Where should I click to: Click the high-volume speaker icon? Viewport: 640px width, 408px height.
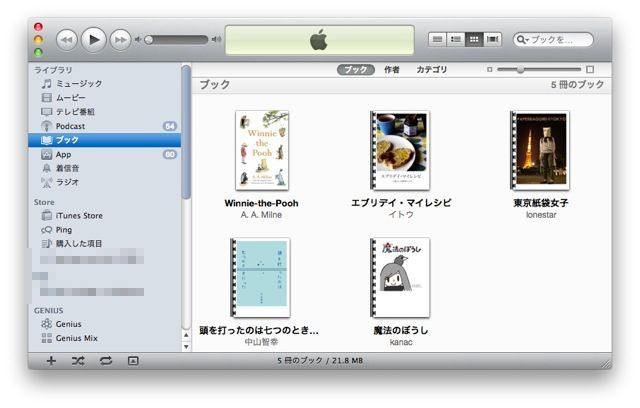pyautogui.click(x=216, y=40)
